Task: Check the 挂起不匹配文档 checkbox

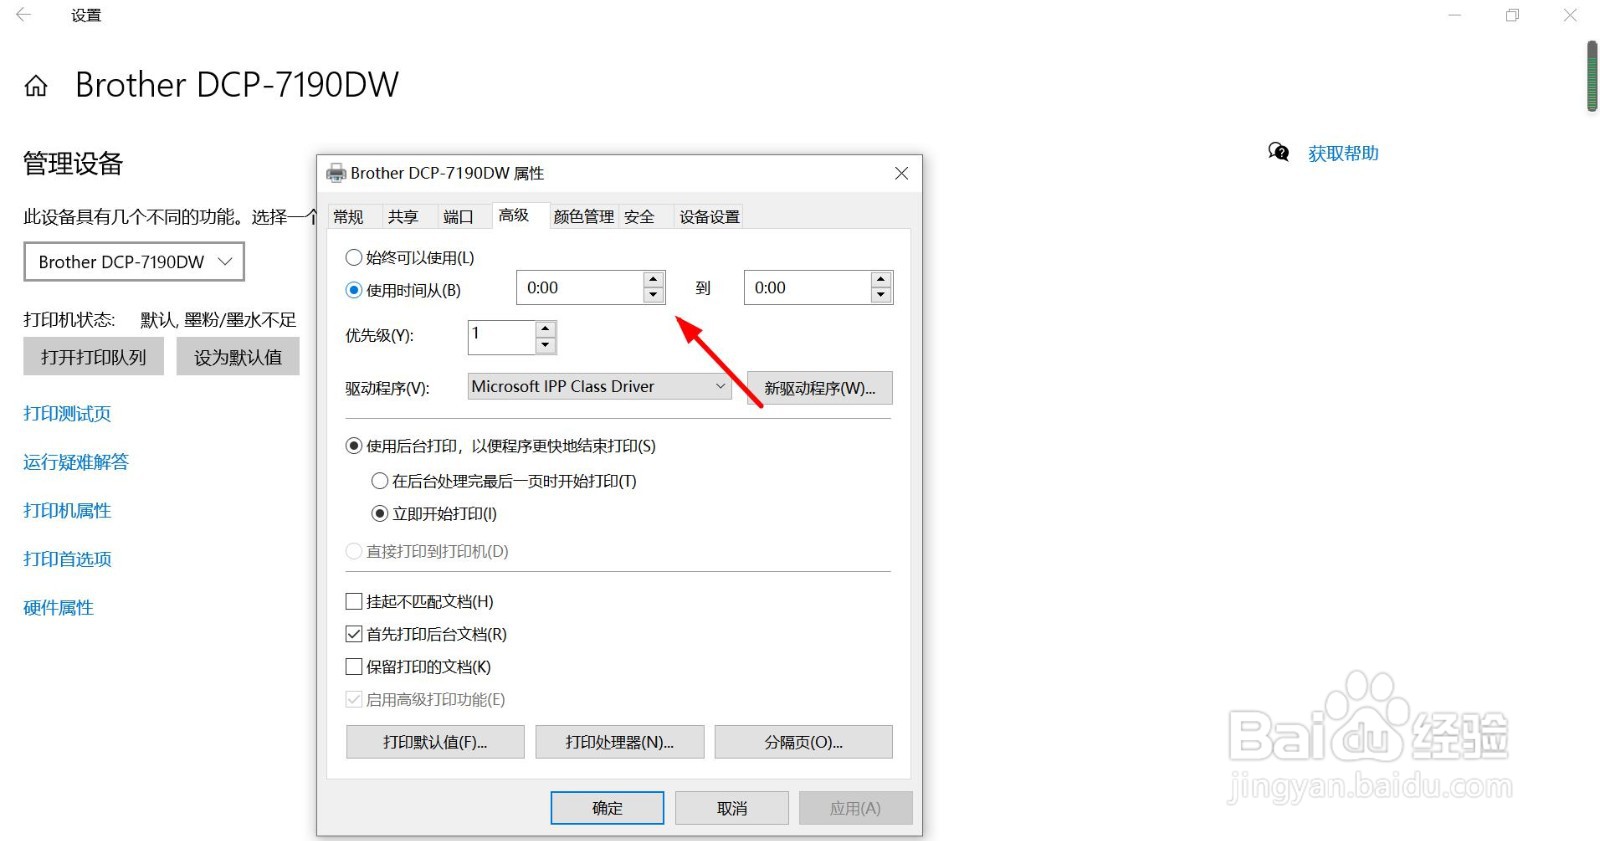Action: (353, 601)
